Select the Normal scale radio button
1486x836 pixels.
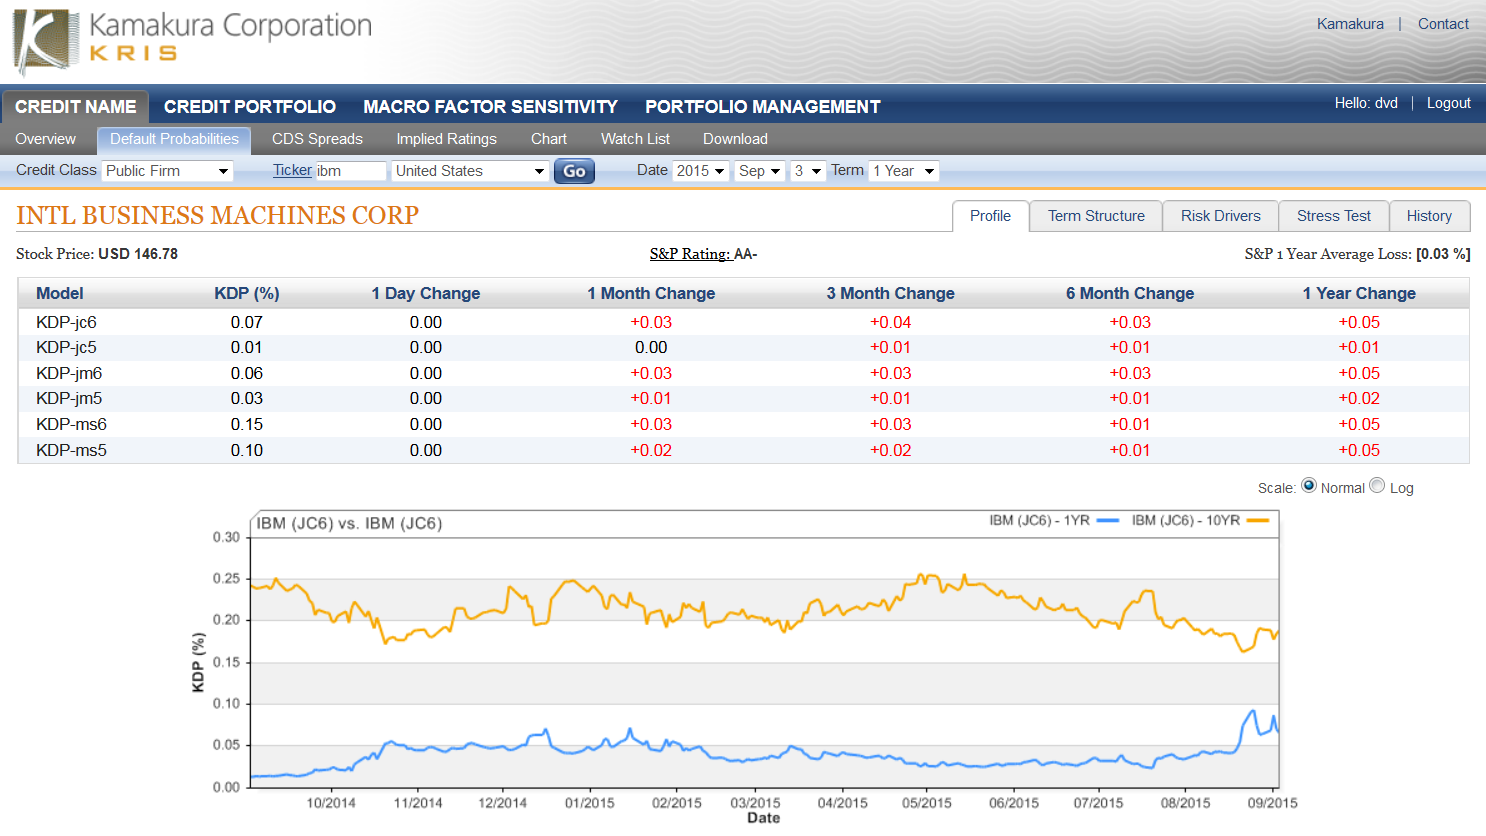pyautogui.click(x=1308, y=486)
